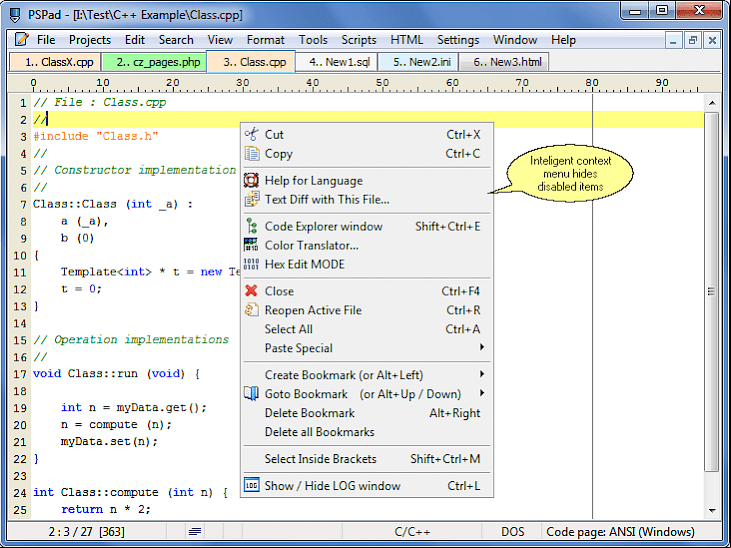Open the HTML menu

point(407,40)
